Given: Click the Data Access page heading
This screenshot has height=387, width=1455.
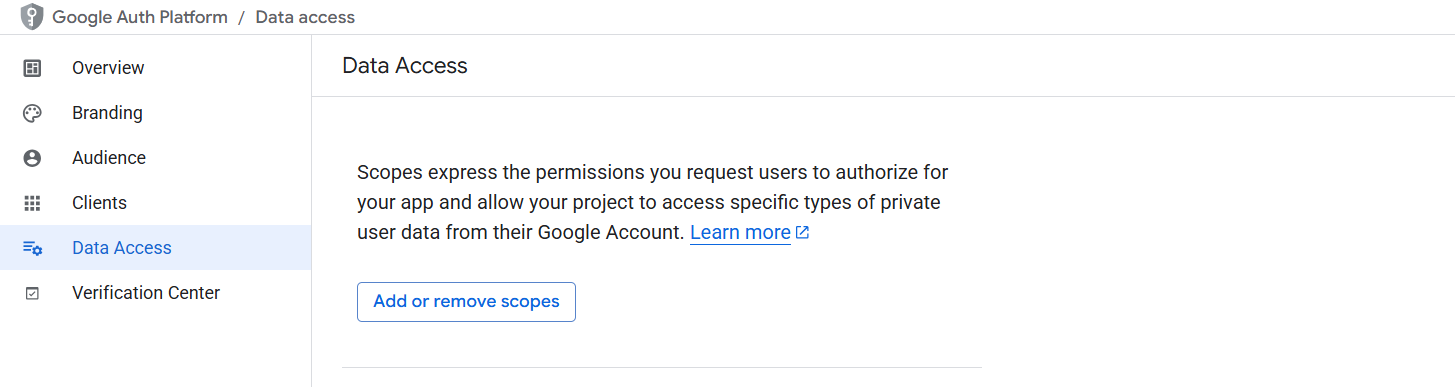Looking at the screenshot, I should click(405, 66).
